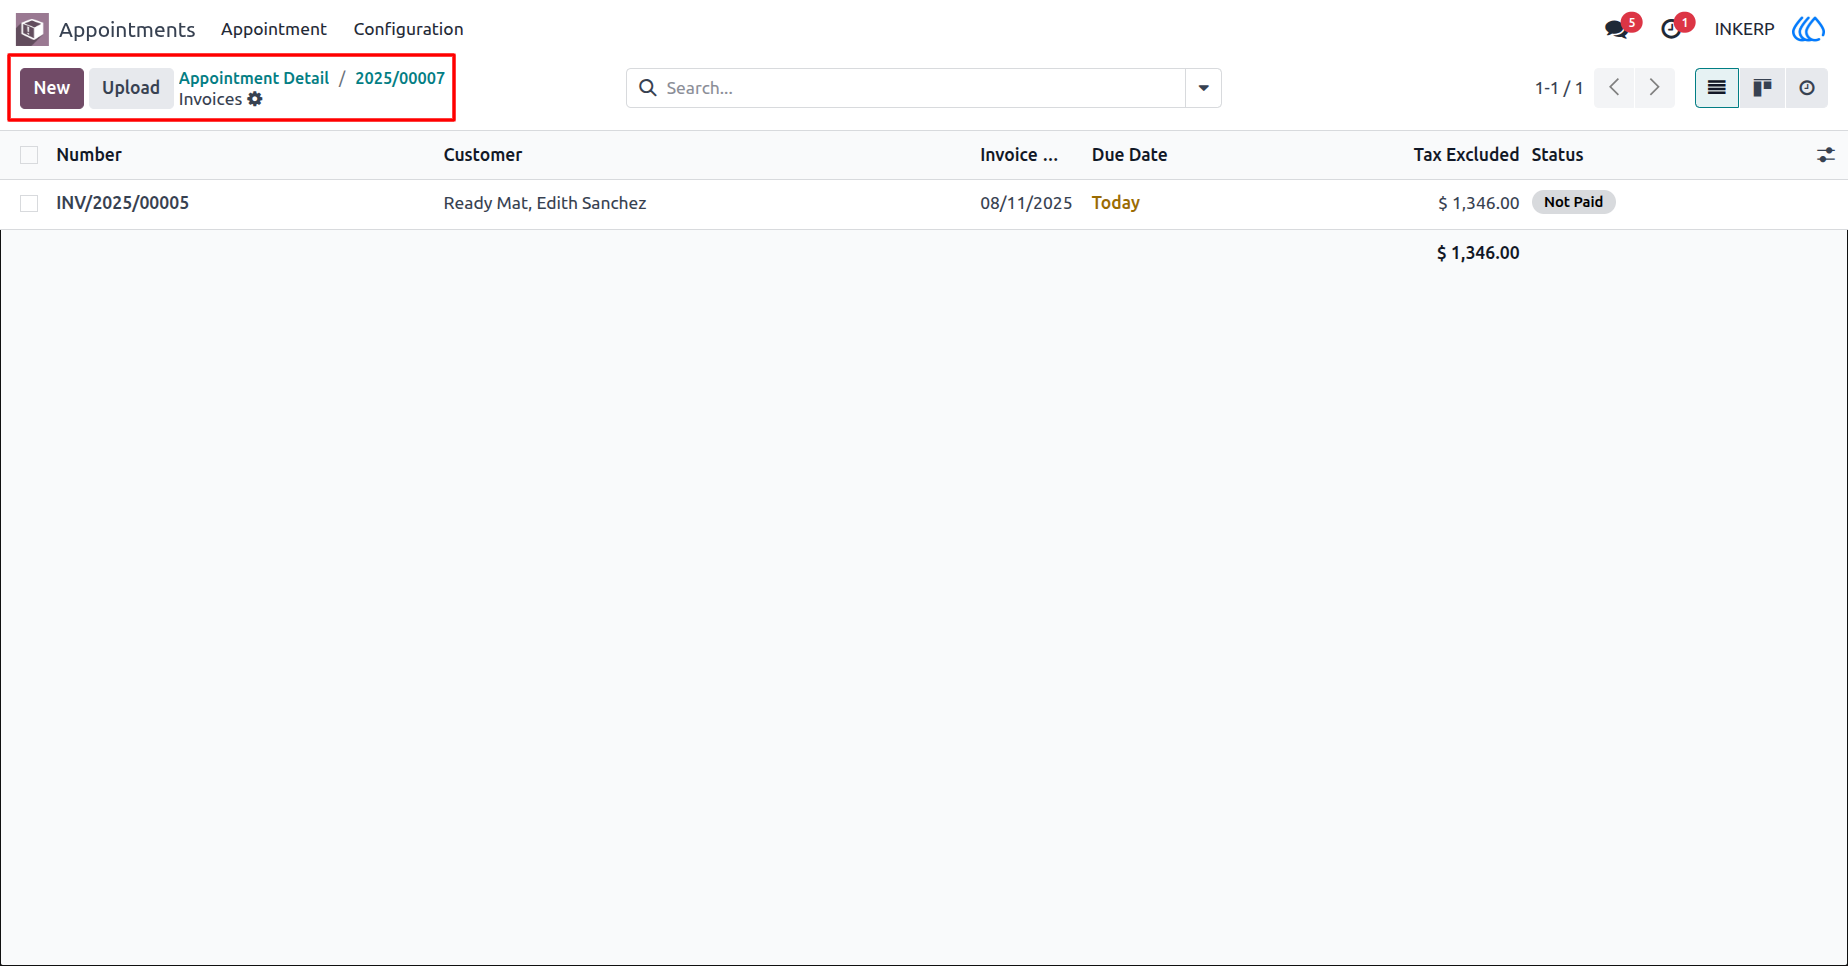Click the New button
This screenshot has width=1848, height=966.
52,88
